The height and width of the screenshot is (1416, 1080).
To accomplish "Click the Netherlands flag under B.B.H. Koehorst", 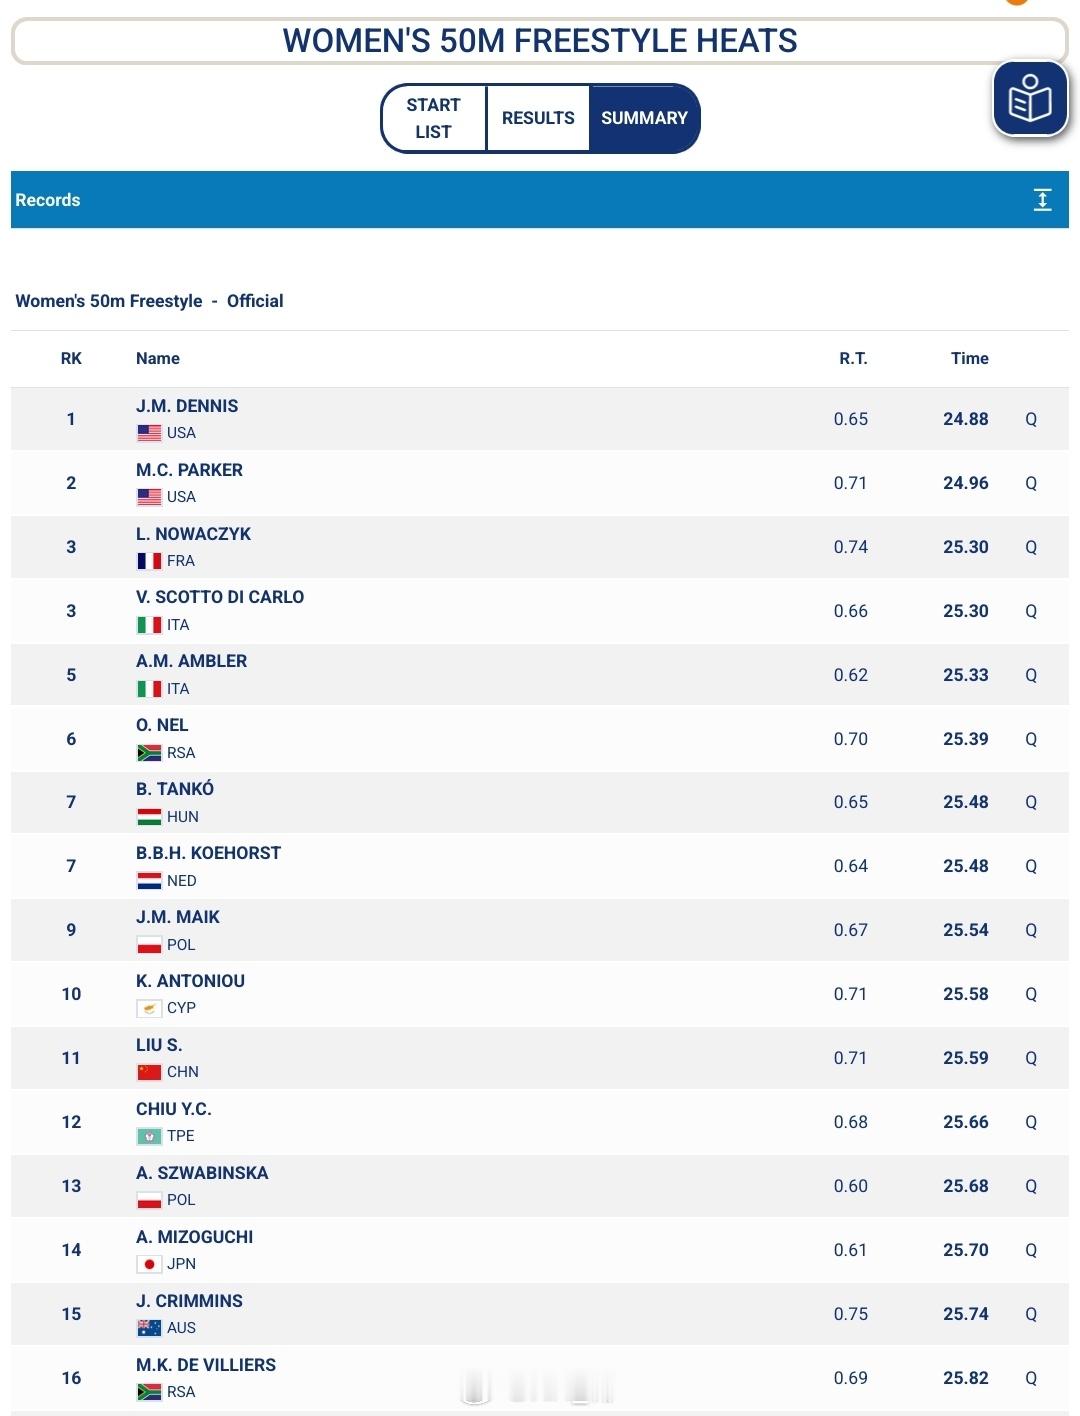I will [149, 881].
